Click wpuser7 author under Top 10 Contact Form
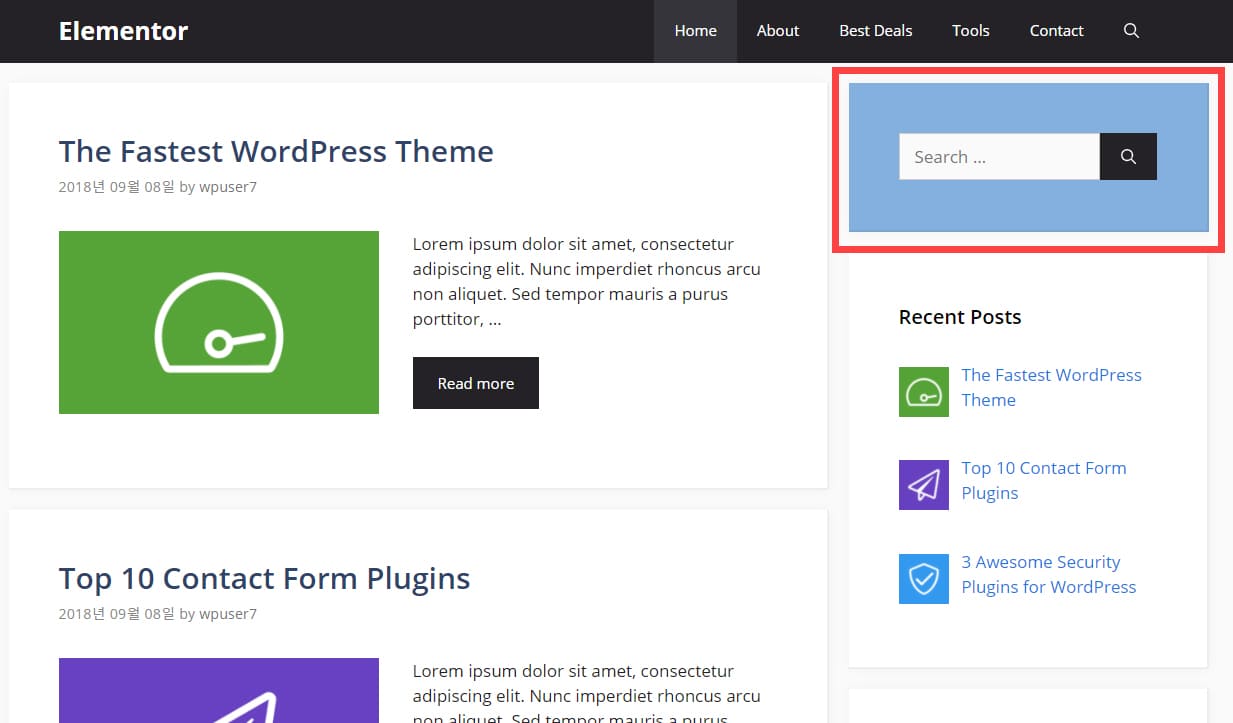The width and height of the screenshot is (1233, 723). (x=228, y=614)
